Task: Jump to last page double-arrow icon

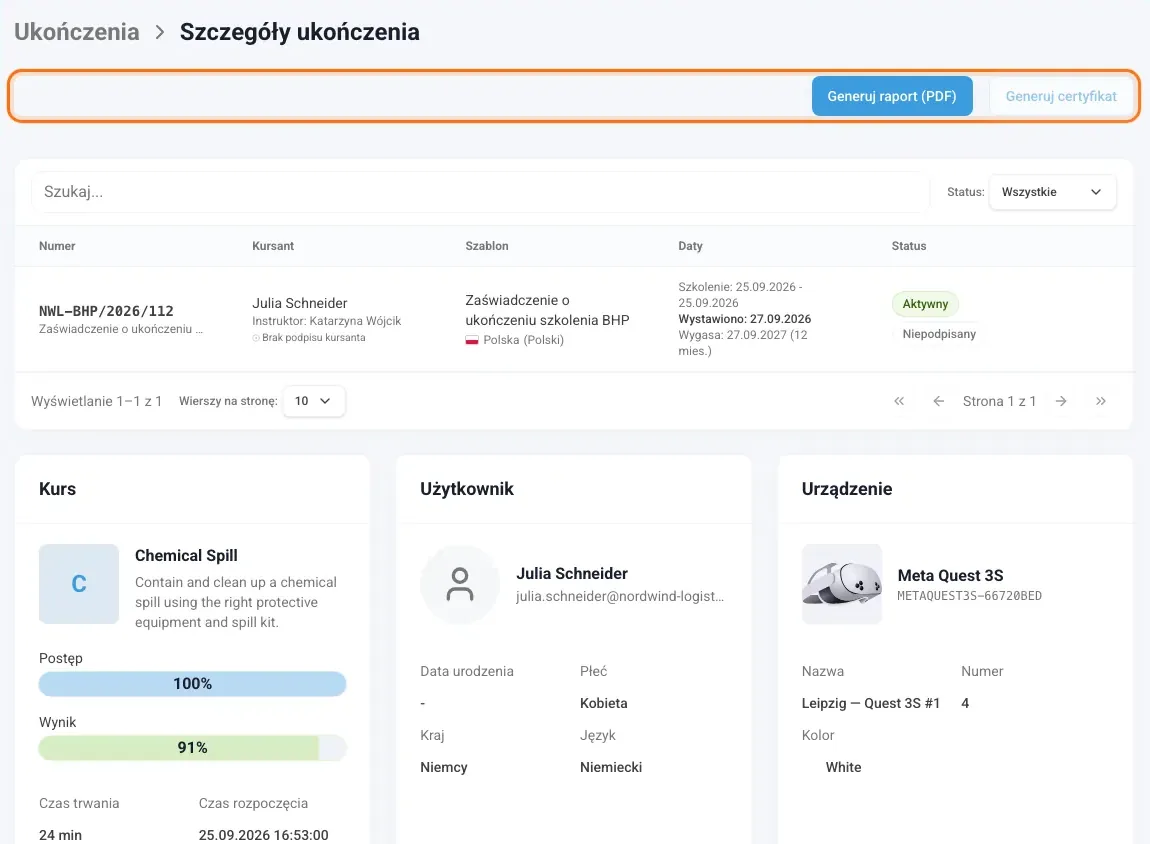Action: tap(1100, 401)
